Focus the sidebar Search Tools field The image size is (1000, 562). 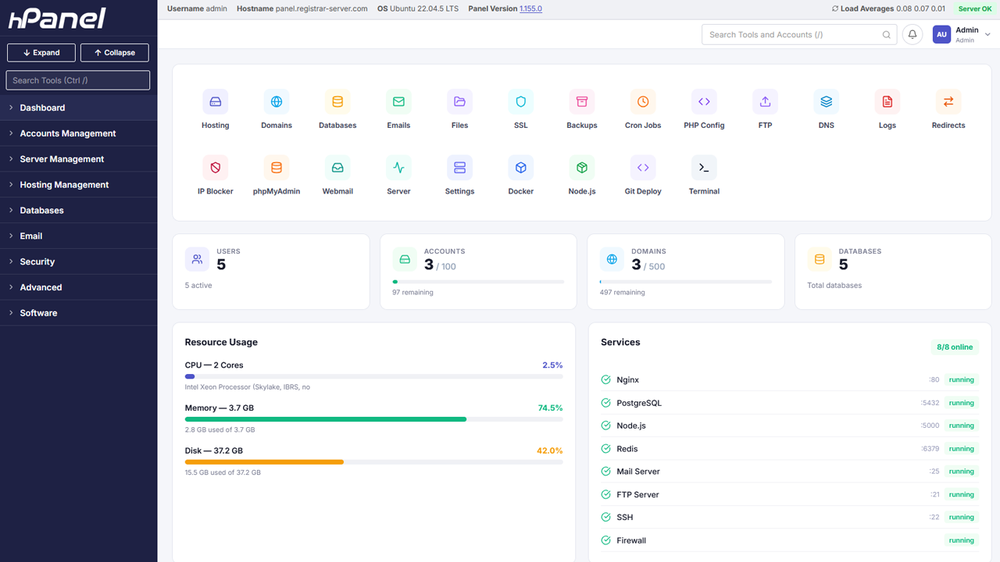[x=78, y=80]
